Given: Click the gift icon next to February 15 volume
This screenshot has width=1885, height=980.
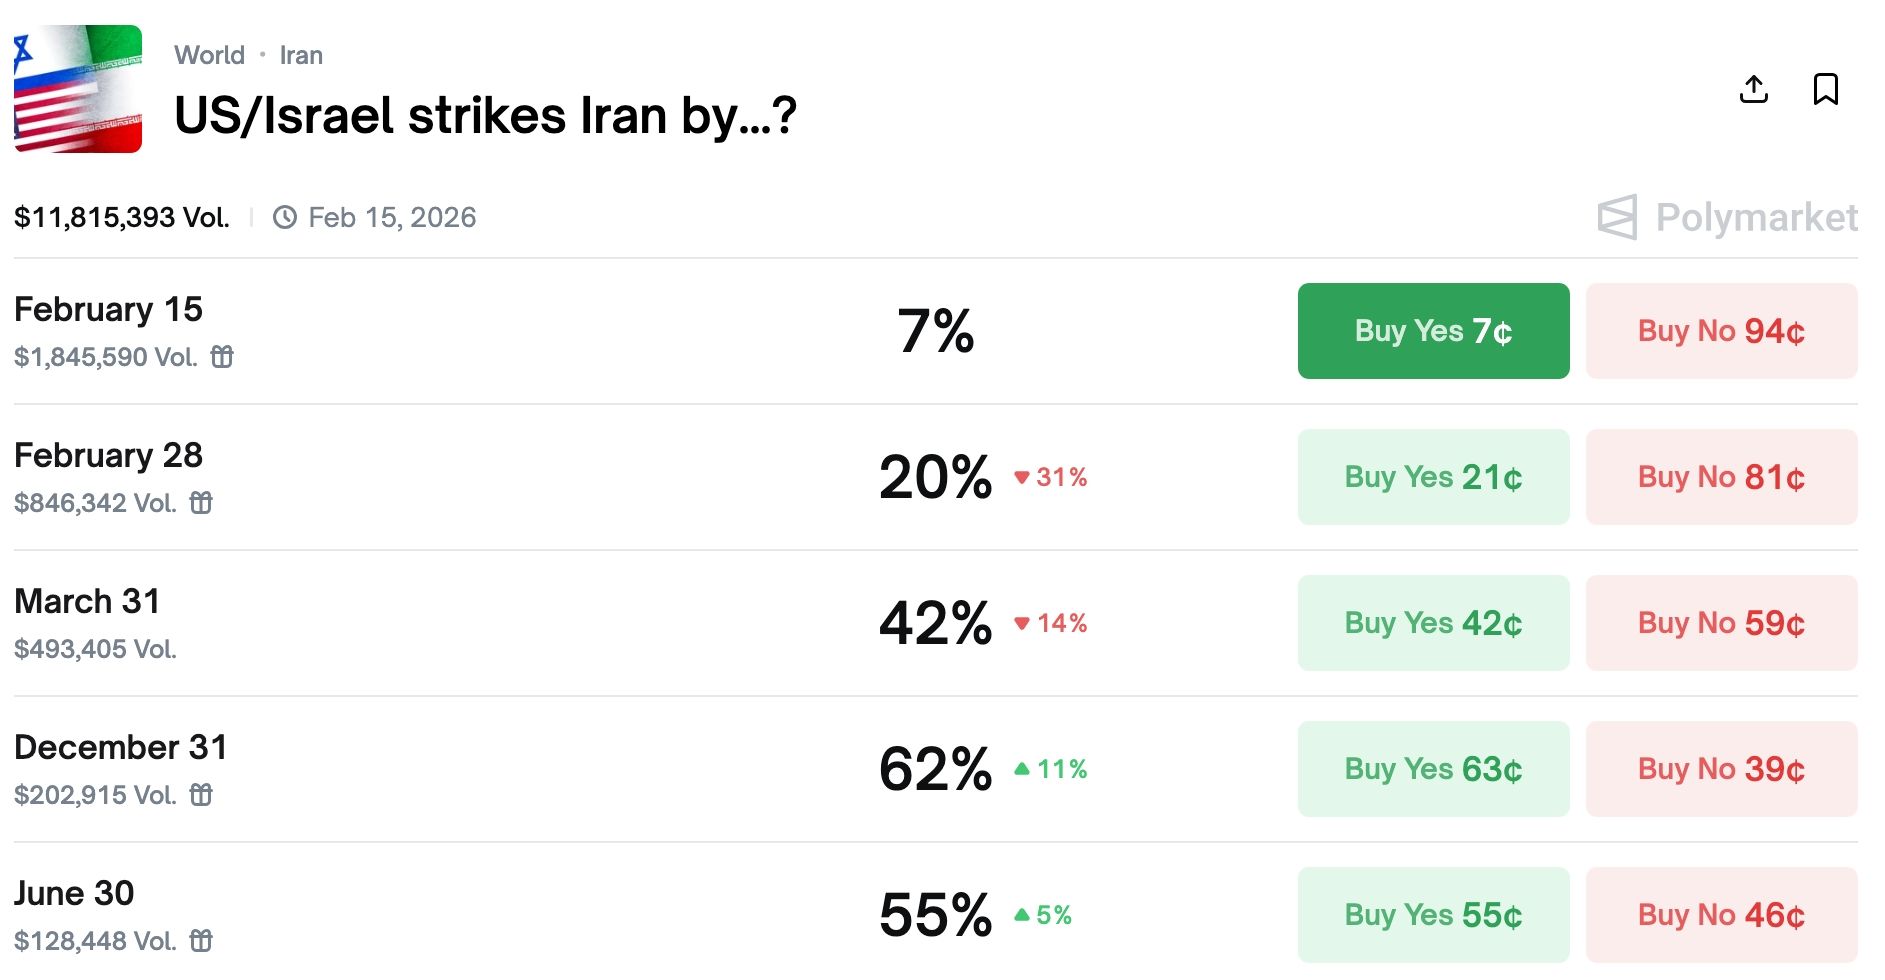Looking at the screenshot, I should (222, 356).
